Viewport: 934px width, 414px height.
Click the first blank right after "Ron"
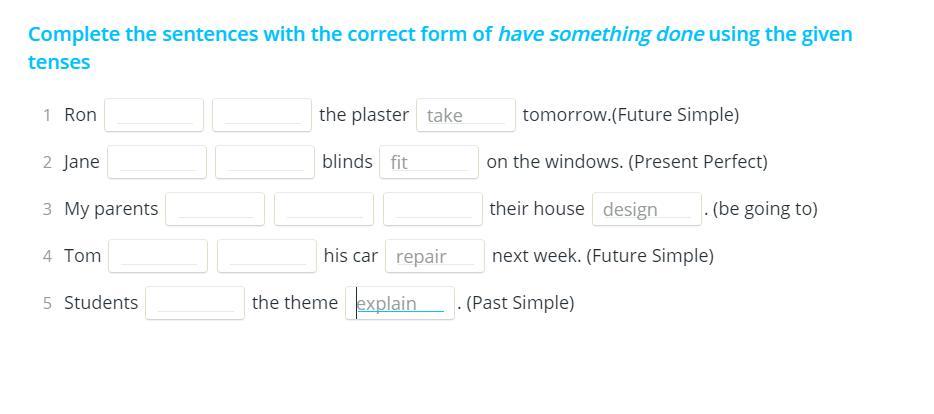tap(154, 115)
